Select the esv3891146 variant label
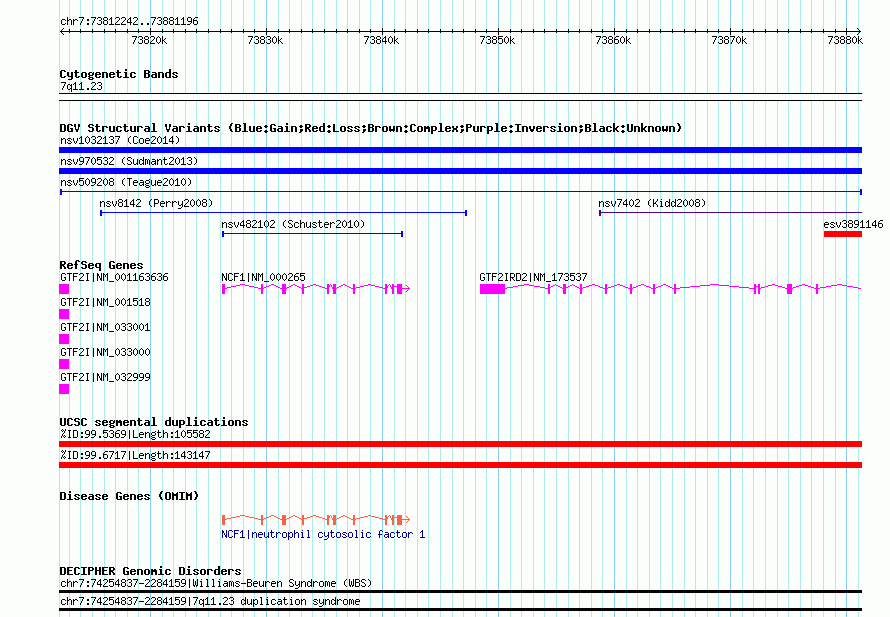 tap(853, 224)
